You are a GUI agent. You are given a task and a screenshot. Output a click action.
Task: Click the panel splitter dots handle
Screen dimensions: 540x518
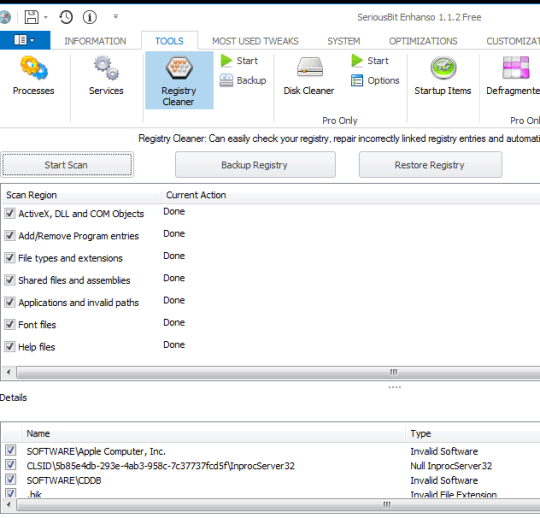(394, 387)
